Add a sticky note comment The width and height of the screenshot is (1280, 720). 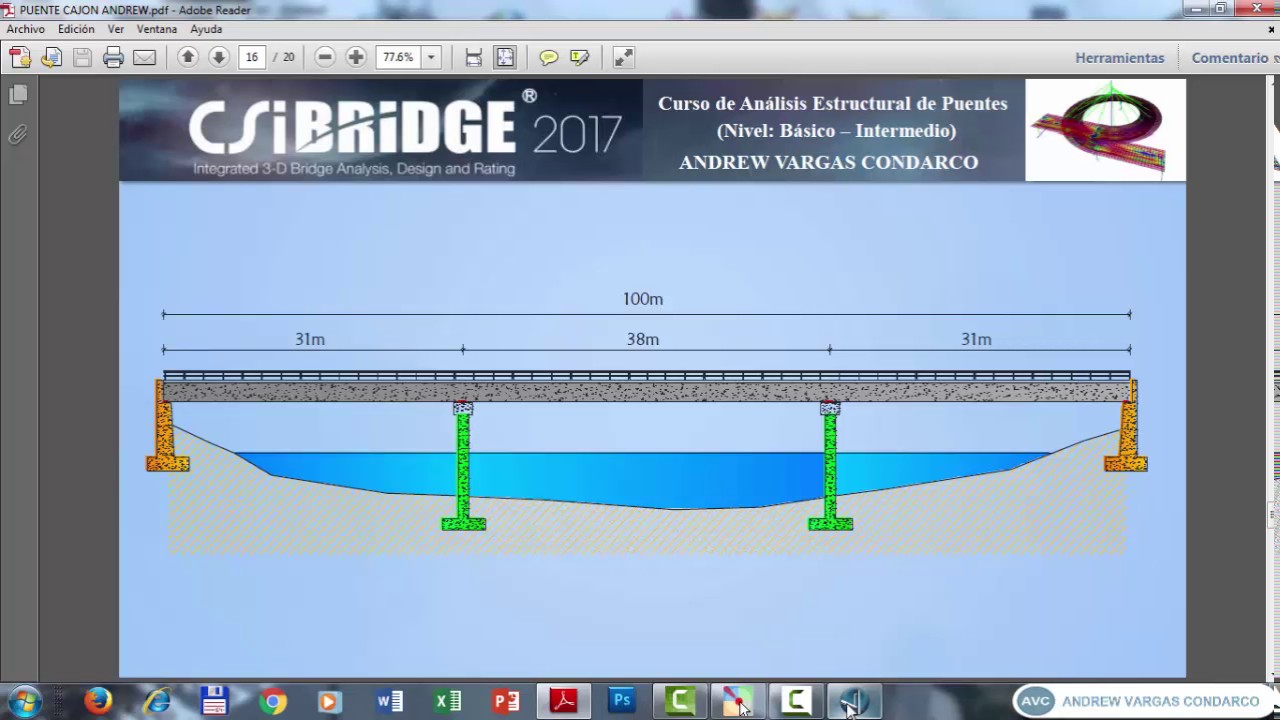point(548,57)
